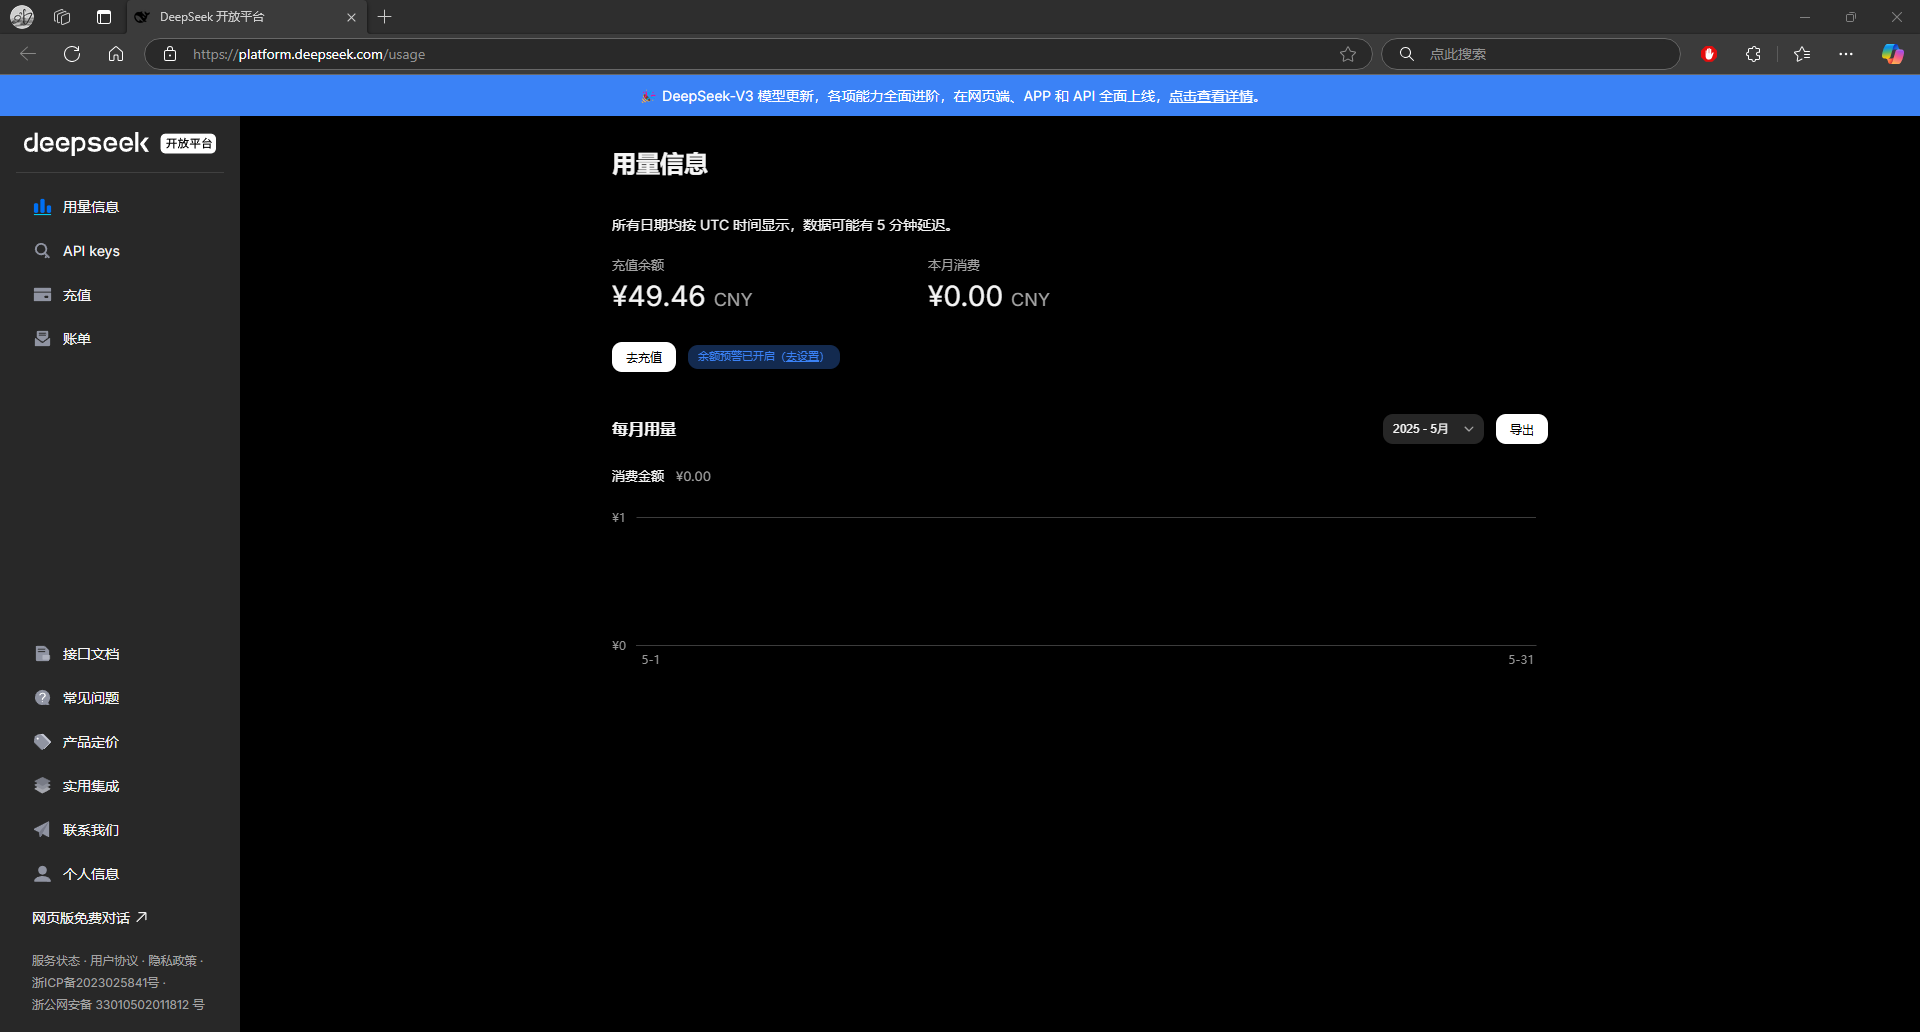
Task: Click the ¥49.46 balance value
Action: (659, 296)
